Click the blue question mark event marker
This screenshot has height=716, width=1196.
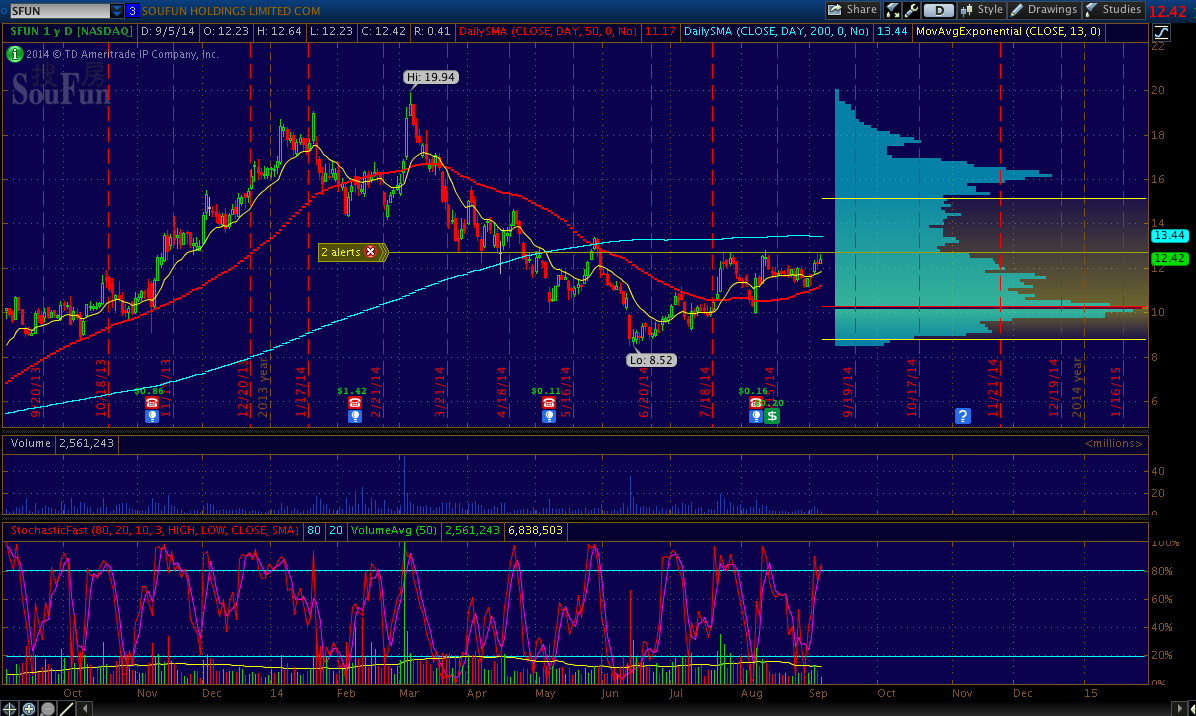pos(963,416)
